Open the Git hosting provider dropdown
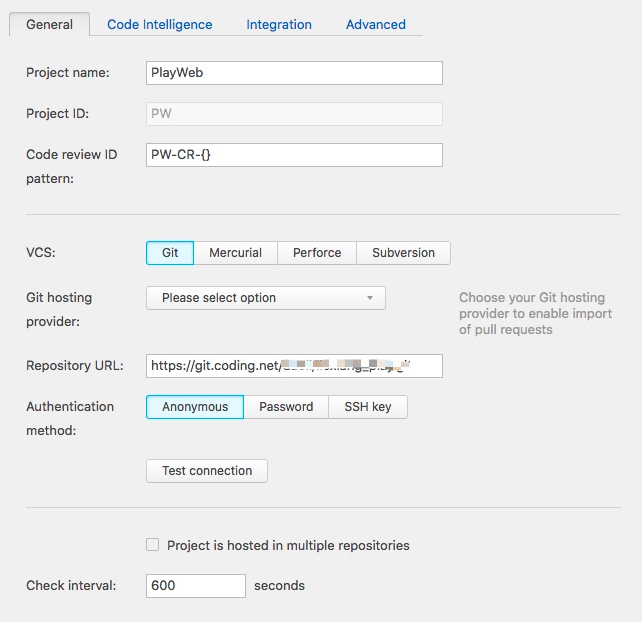Screen dimensions: 642x622 tap(265, 298)
